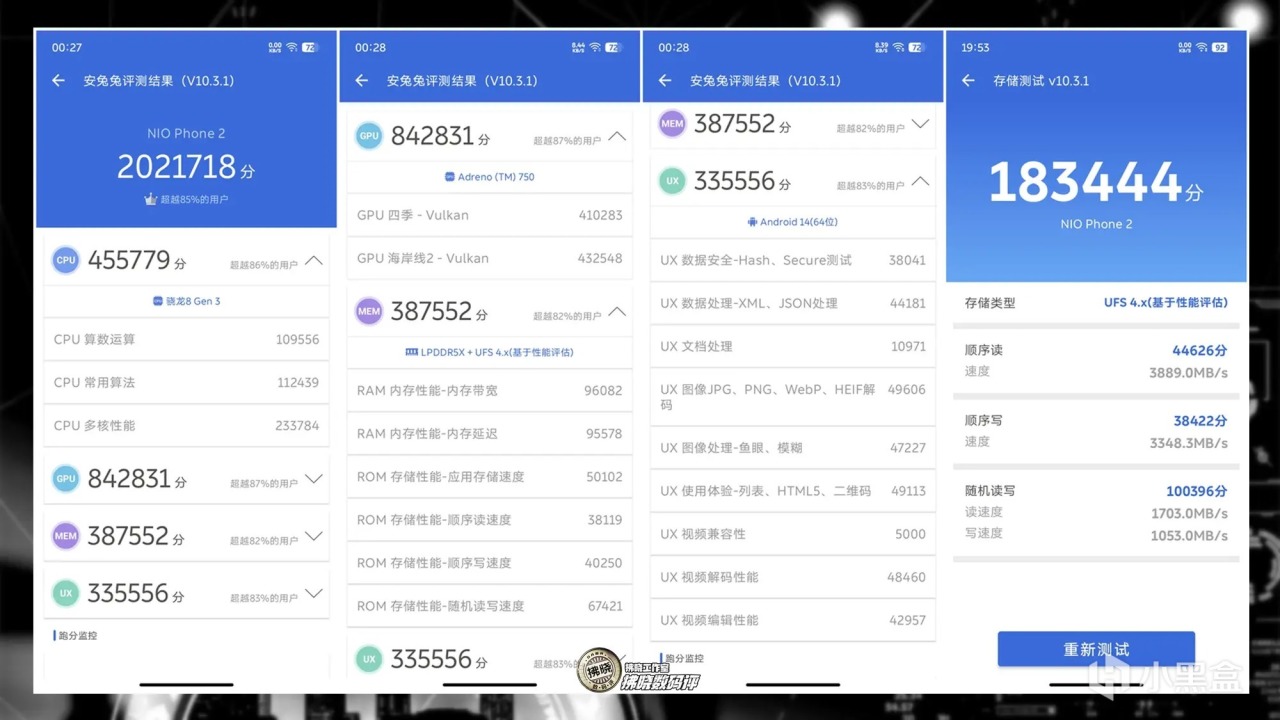
Task: Select UX 图像JPG、PNG、WebP、HEIF解码 49606 row
Action: tap(793, 397)
